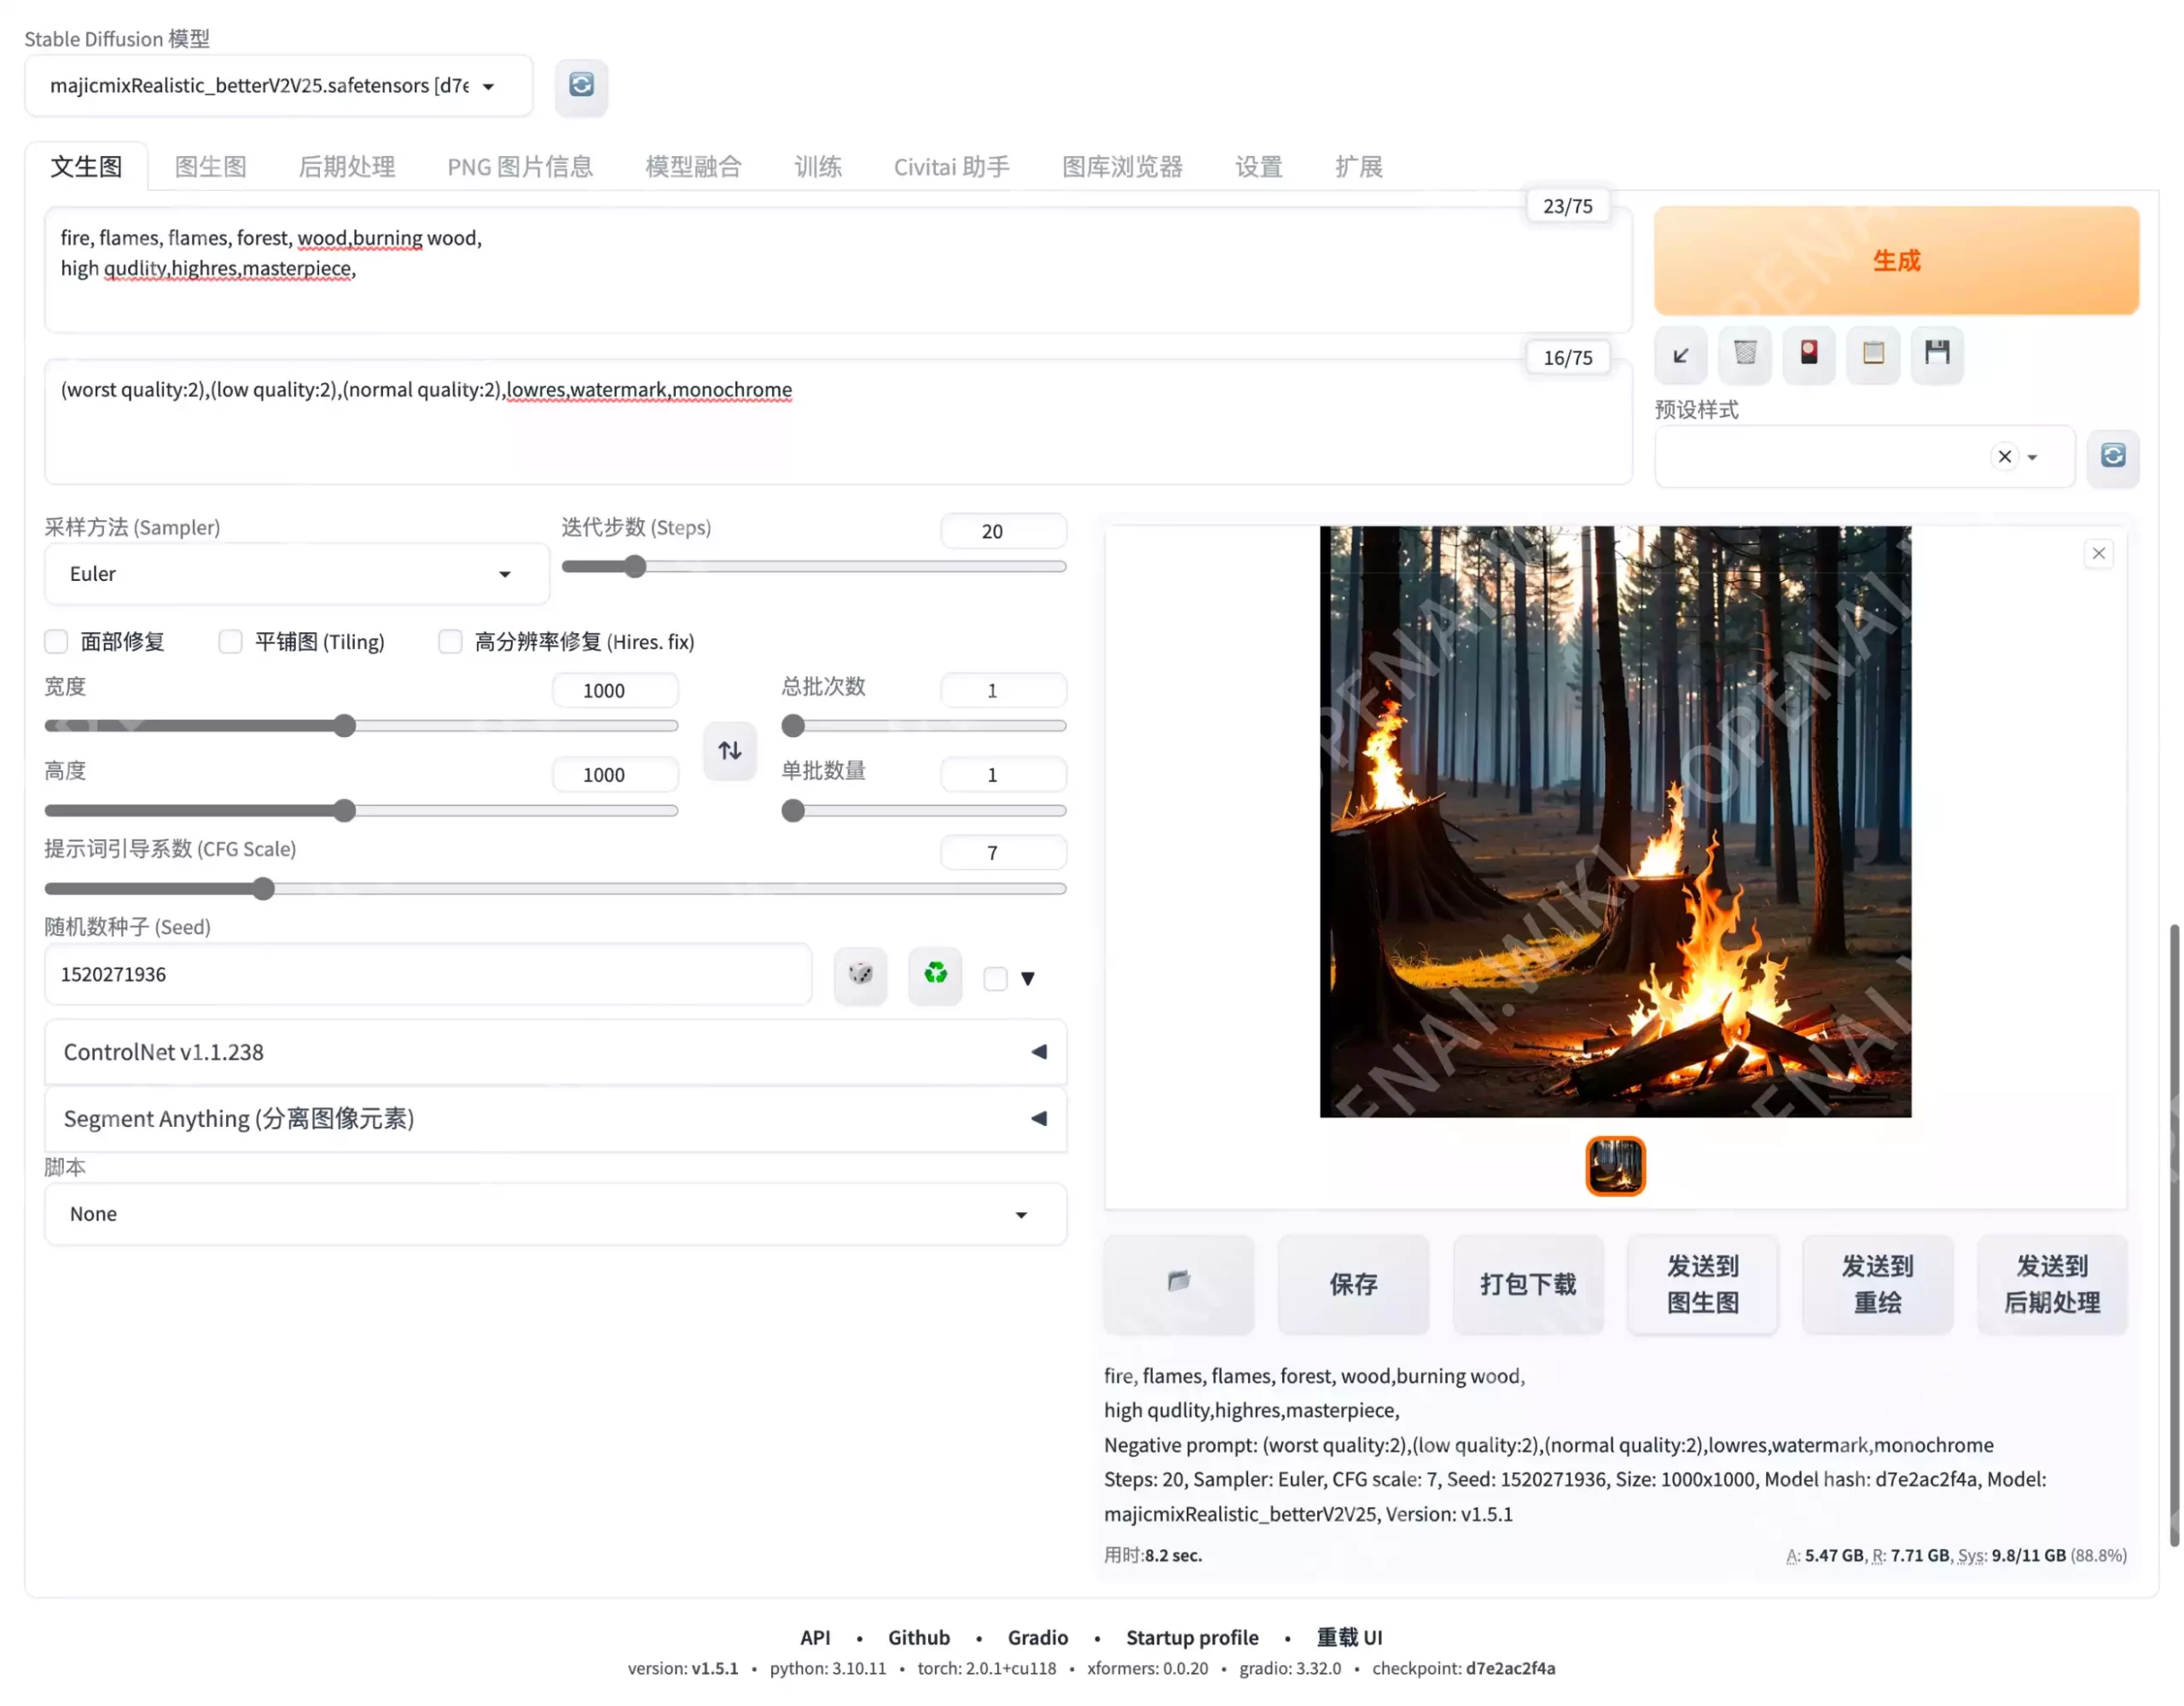Viewport: 2184px width, 1706px height.
Task: Click the 打包下载 button
Action: coord(1528,1283)
